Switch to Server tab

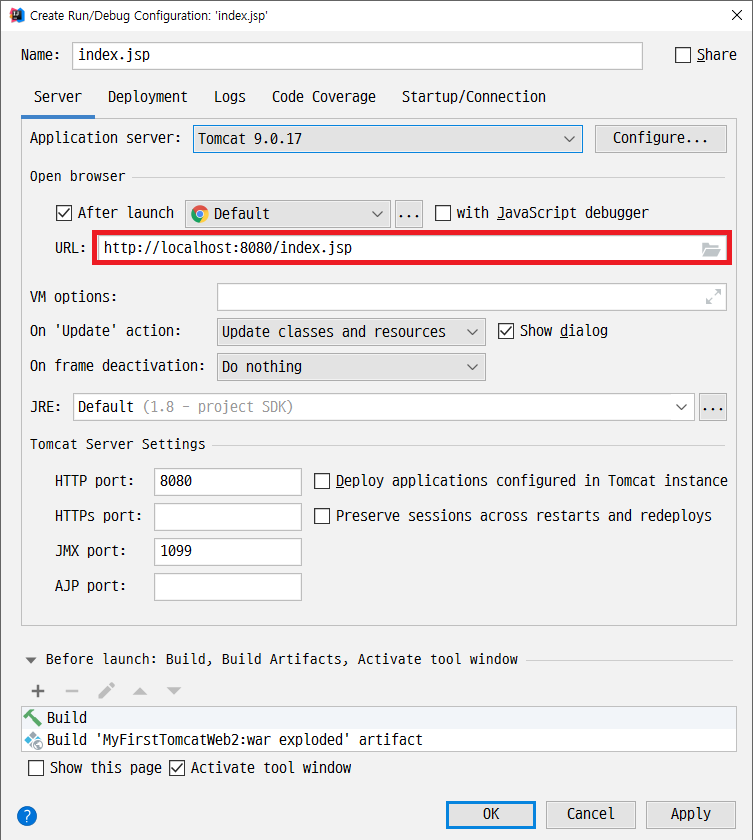point(58,97)
